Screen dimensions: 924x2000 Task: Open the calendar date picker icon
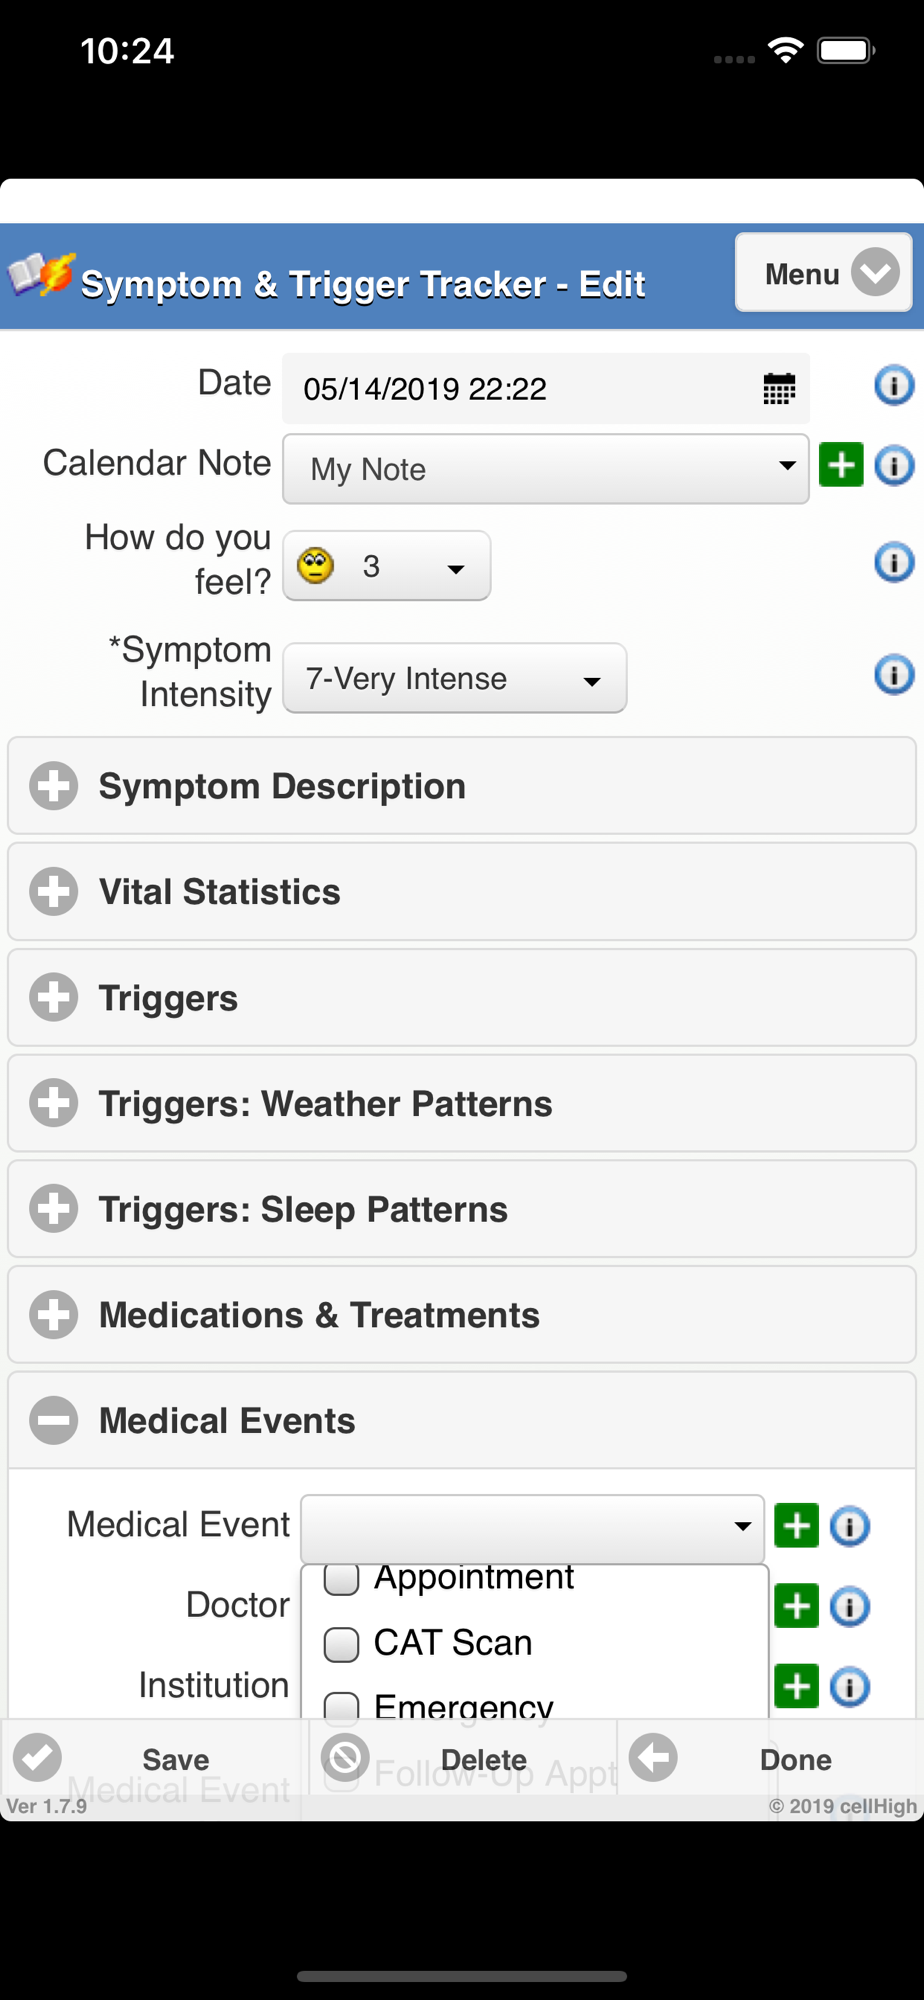tap(779, 388)
